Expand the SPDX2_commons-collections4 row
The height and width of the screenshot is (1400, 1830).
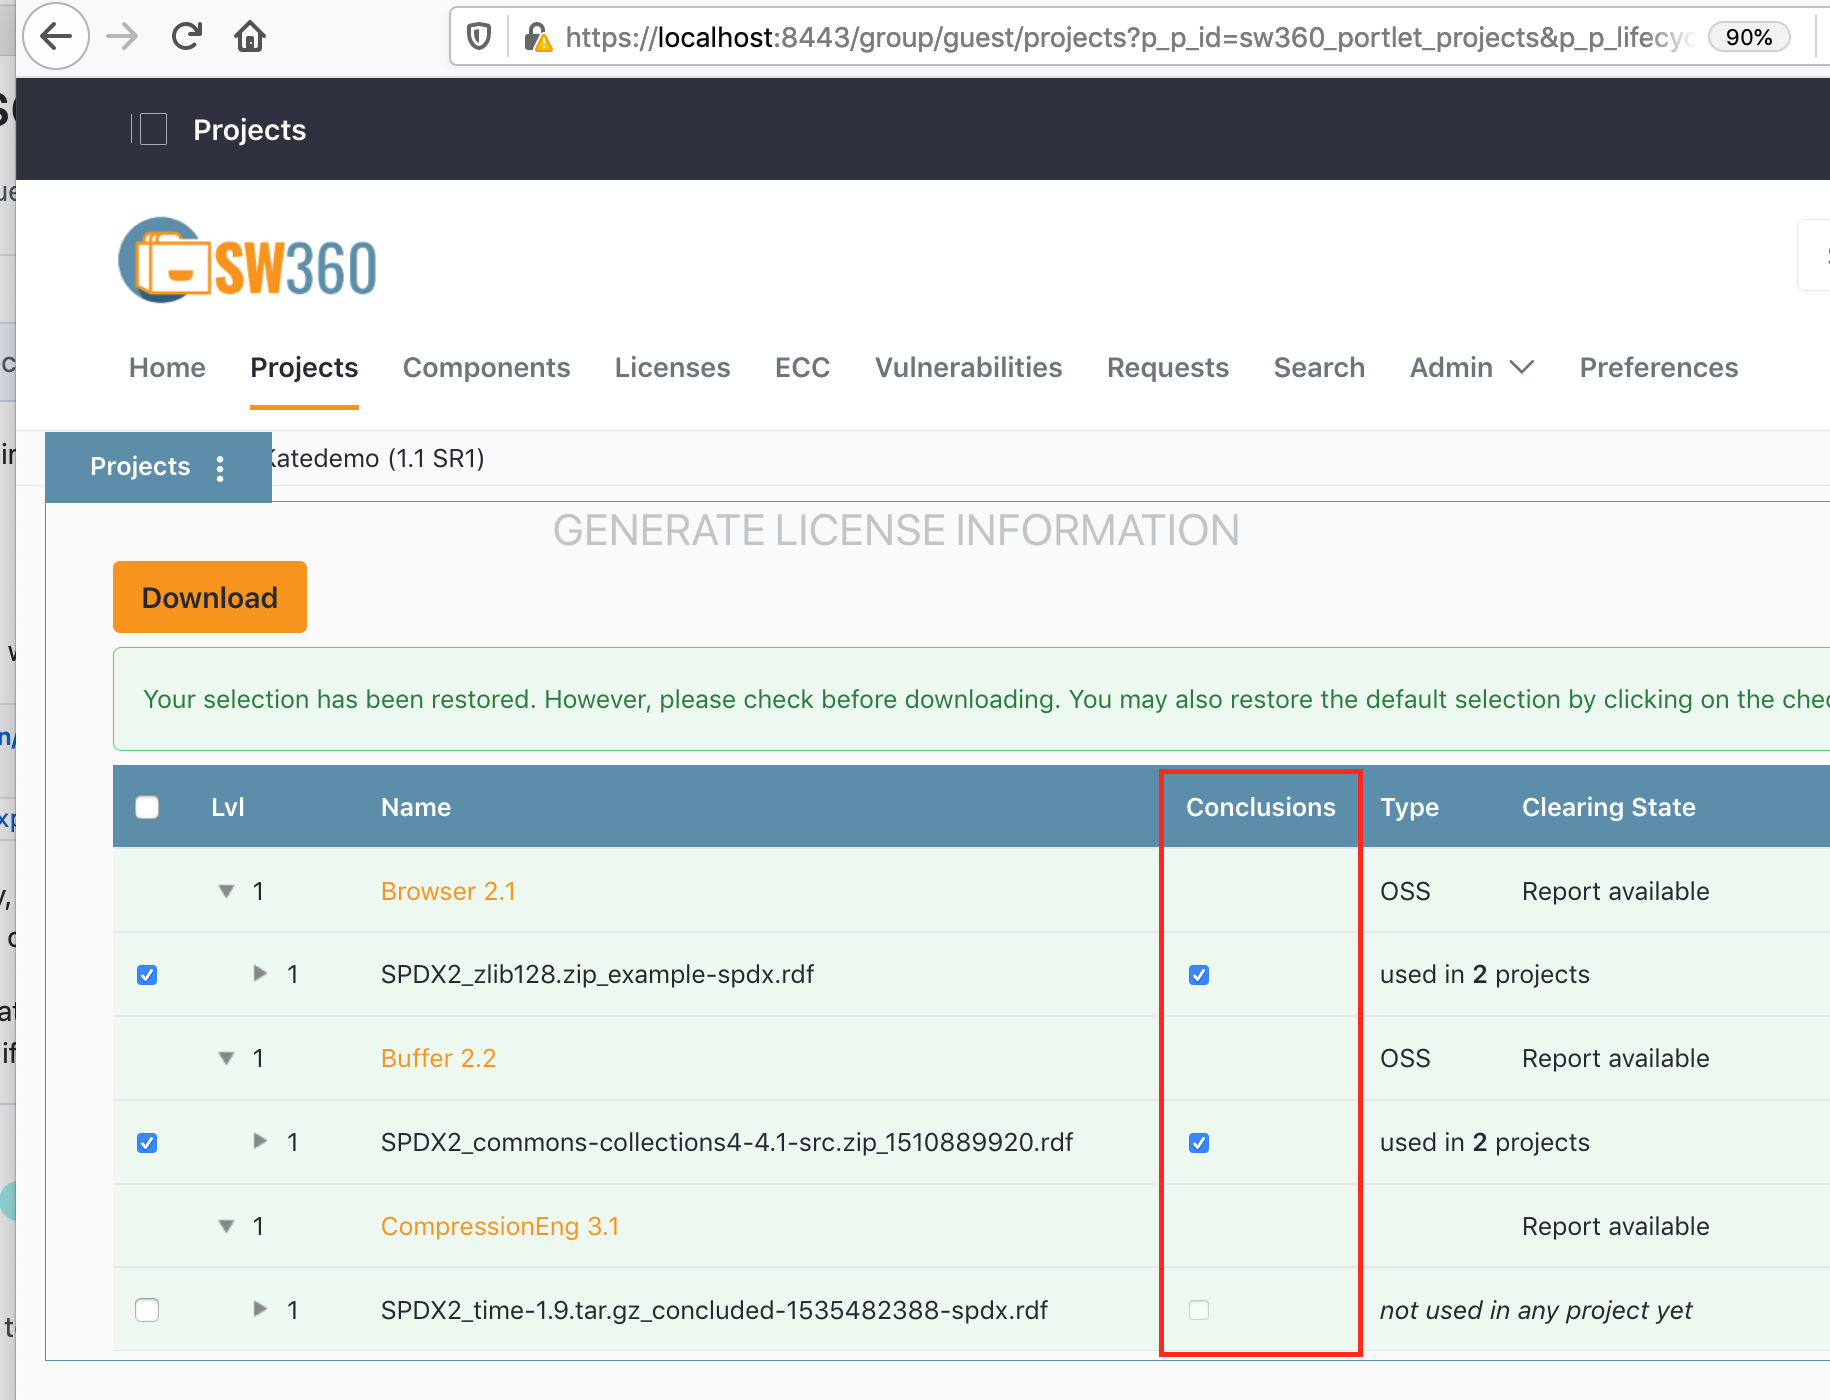click(x=259, y=1141)
